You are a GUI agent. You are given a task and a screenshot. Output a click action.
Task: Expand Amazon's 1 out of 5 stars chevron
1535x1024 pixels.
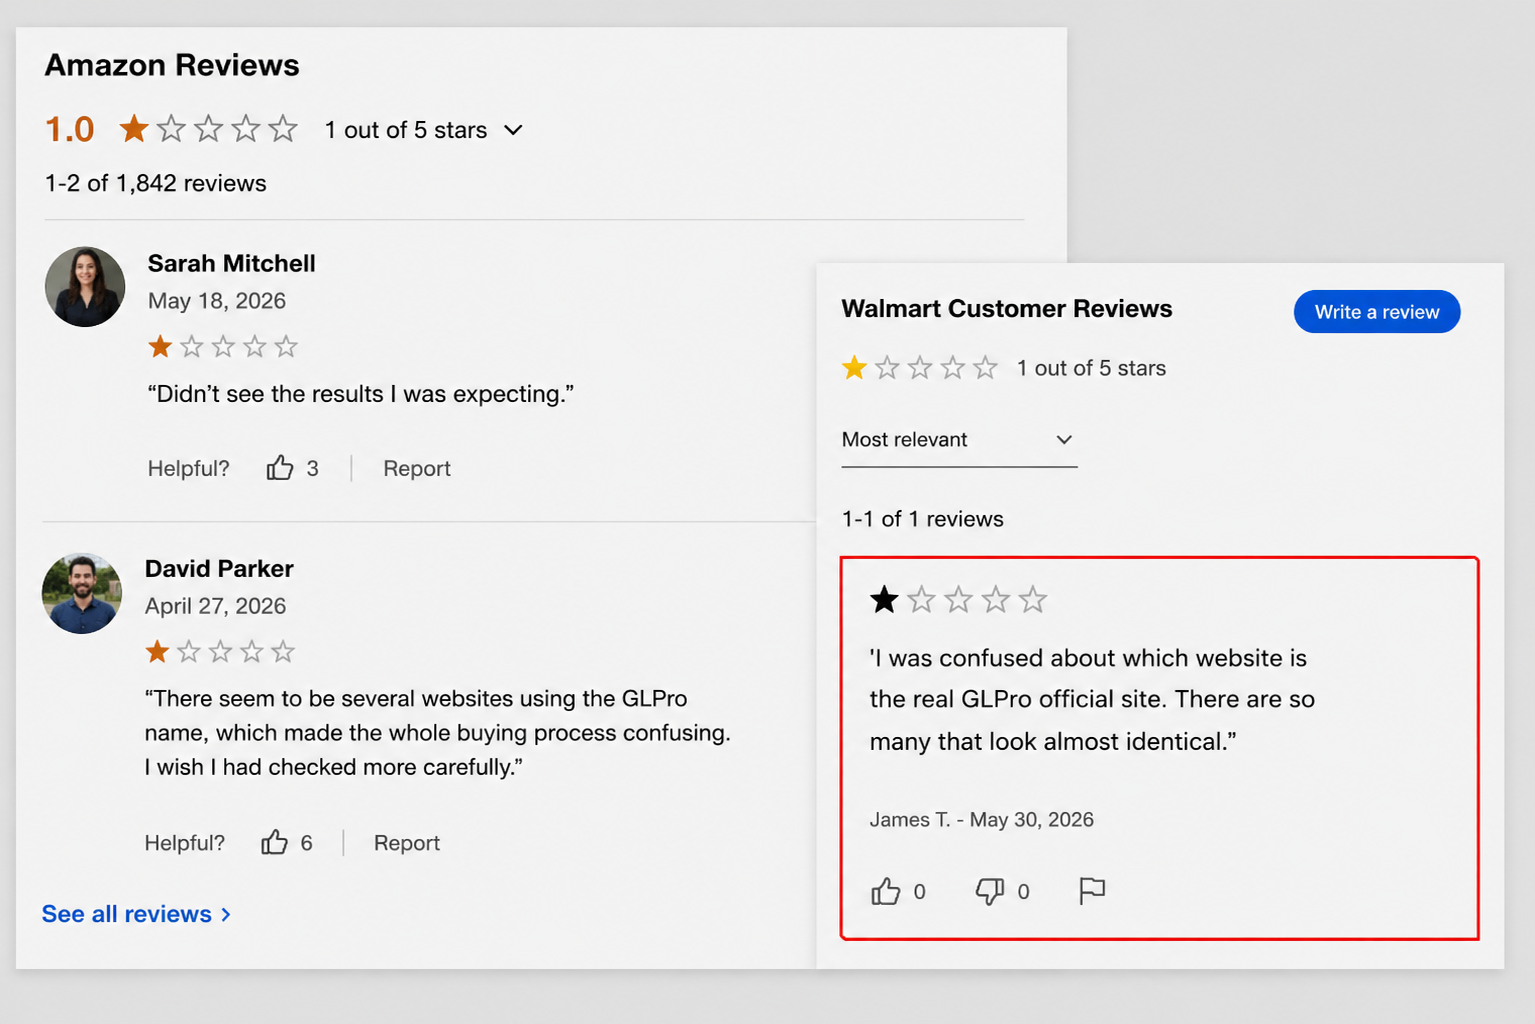[513, 130]
